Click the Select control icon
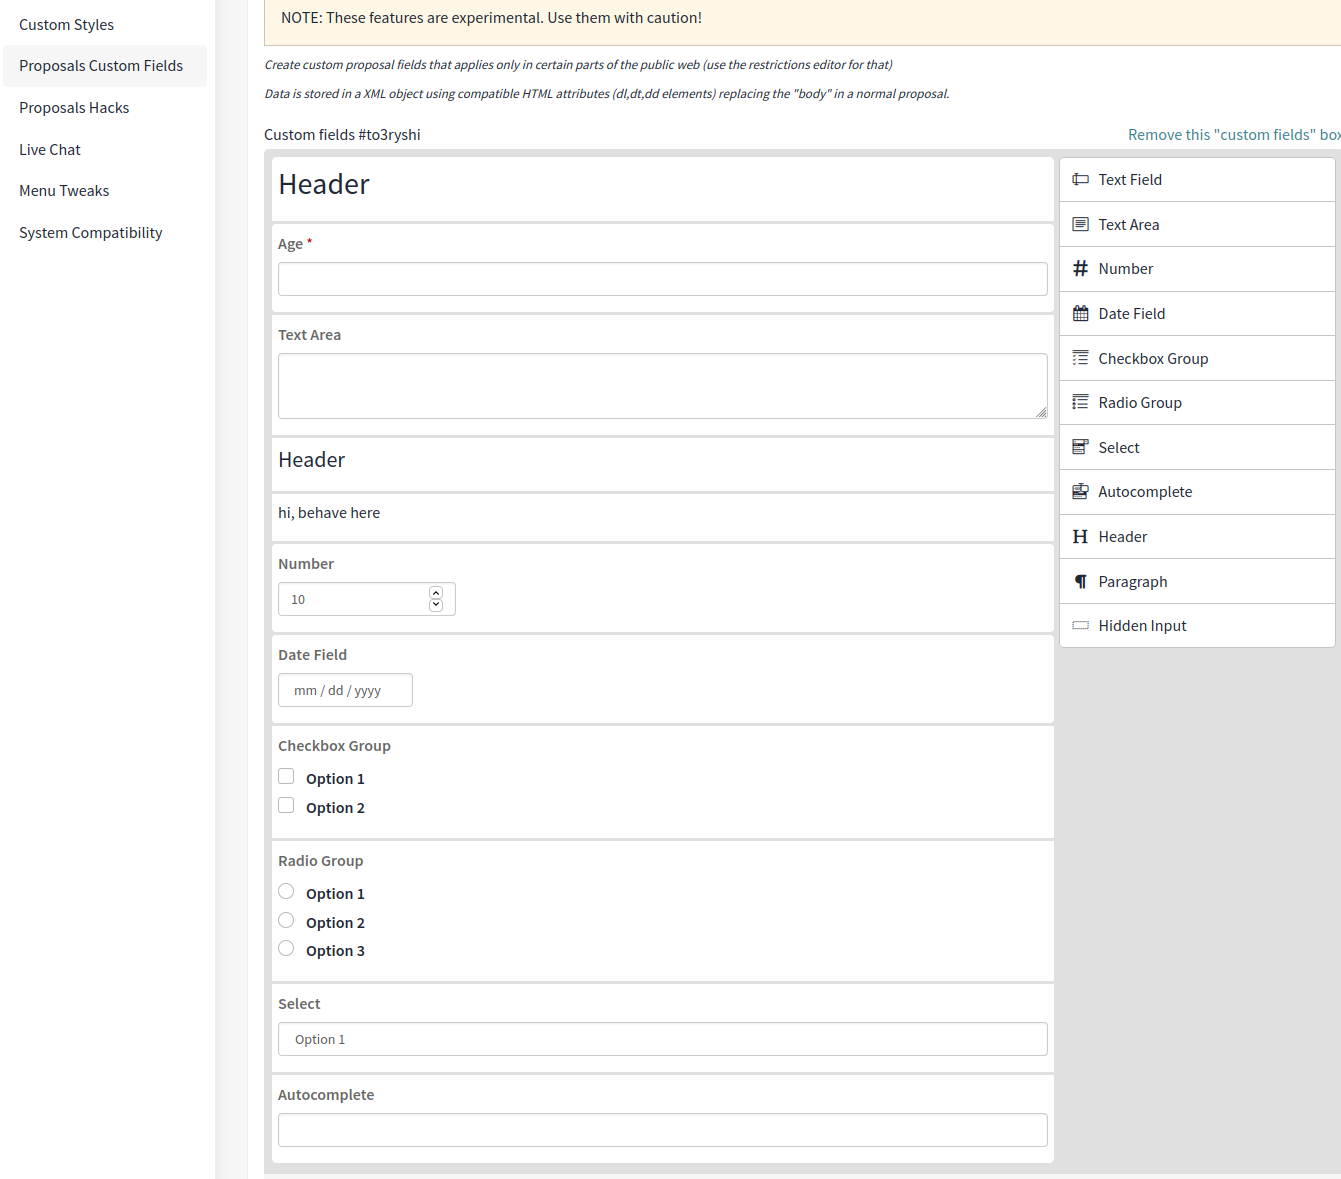The height and width of the screenshot is (1179, 1341). [x=1080, y=447]
